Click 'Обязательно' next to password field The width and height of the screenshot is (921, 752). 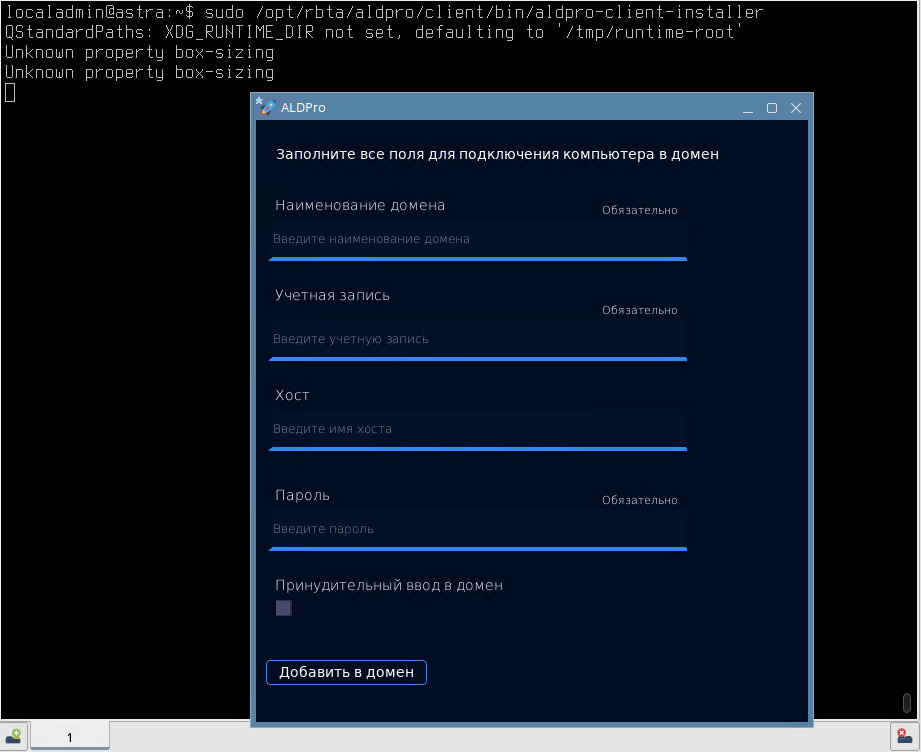(640, 501)
